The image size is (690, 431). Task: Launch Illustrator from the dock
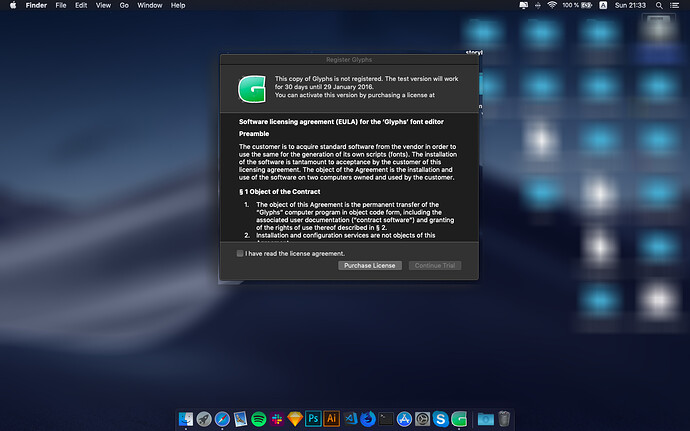331,419
